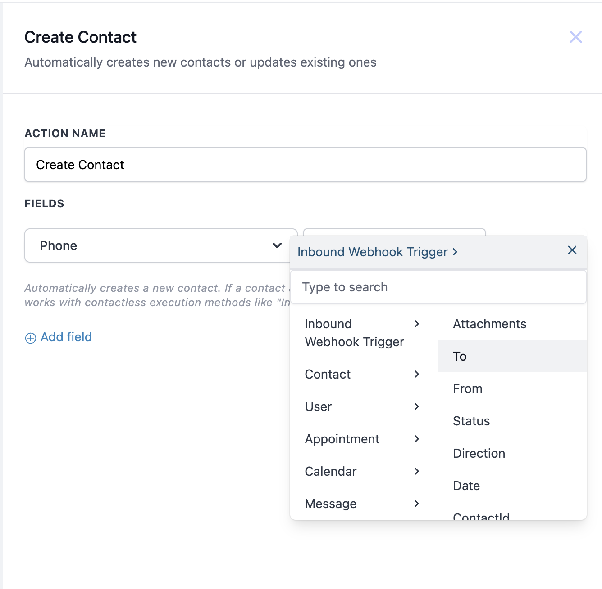The width and height of the screenshot is (602, 589).
Task: Click the Add field link
Action: point(66,337)
